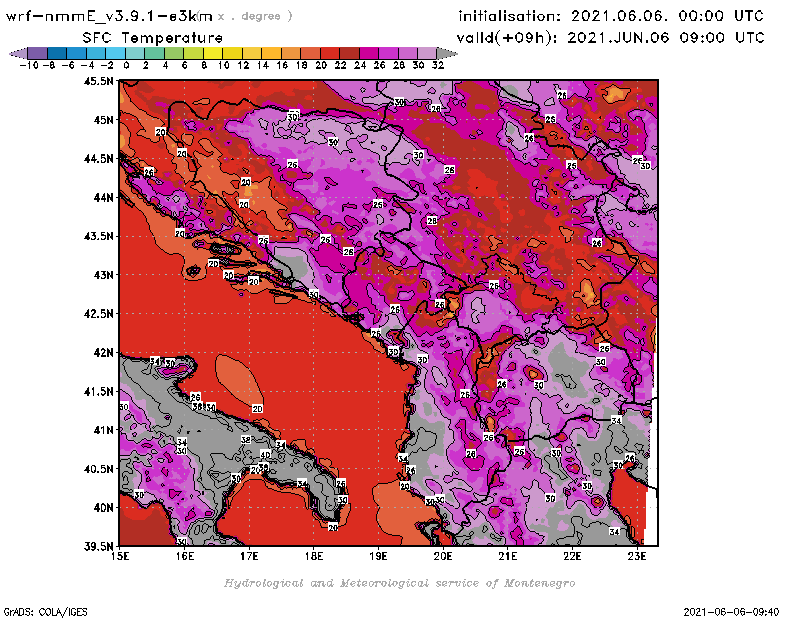Select the blue swatch between -6 and -4

click(77, 53)
